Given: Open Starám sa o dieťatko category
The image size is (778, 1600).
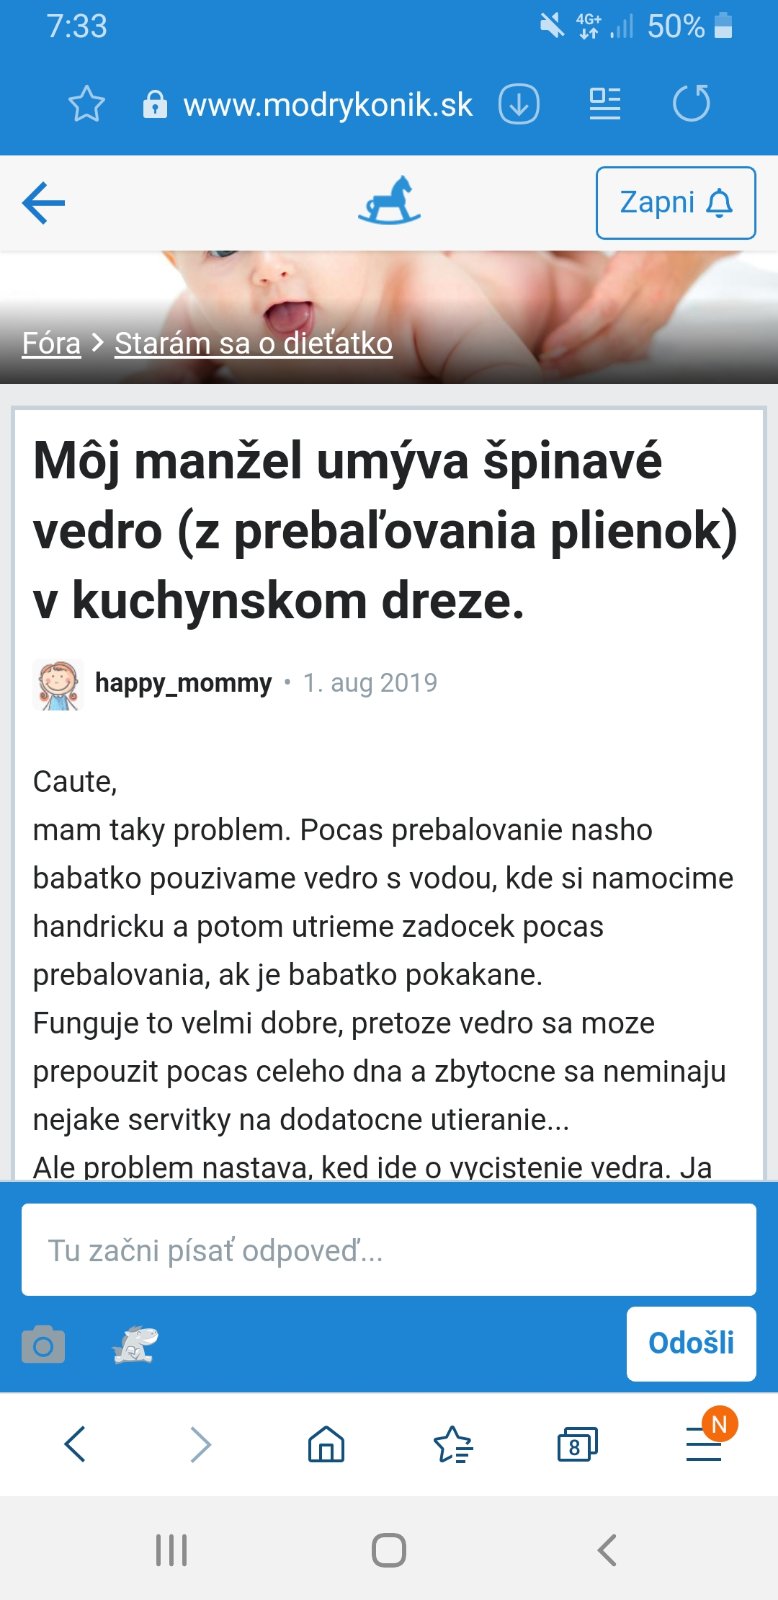Looking at the screenshot, I should [253, 343].
